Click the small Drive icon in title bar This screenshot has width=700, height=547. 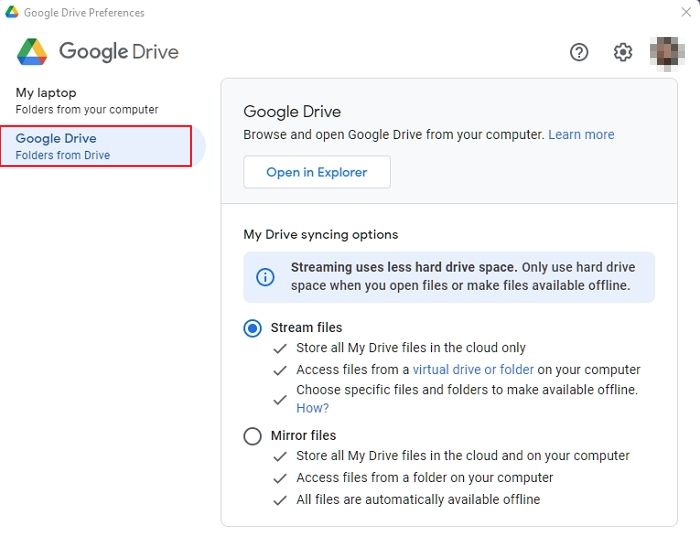tap(12, 12)
